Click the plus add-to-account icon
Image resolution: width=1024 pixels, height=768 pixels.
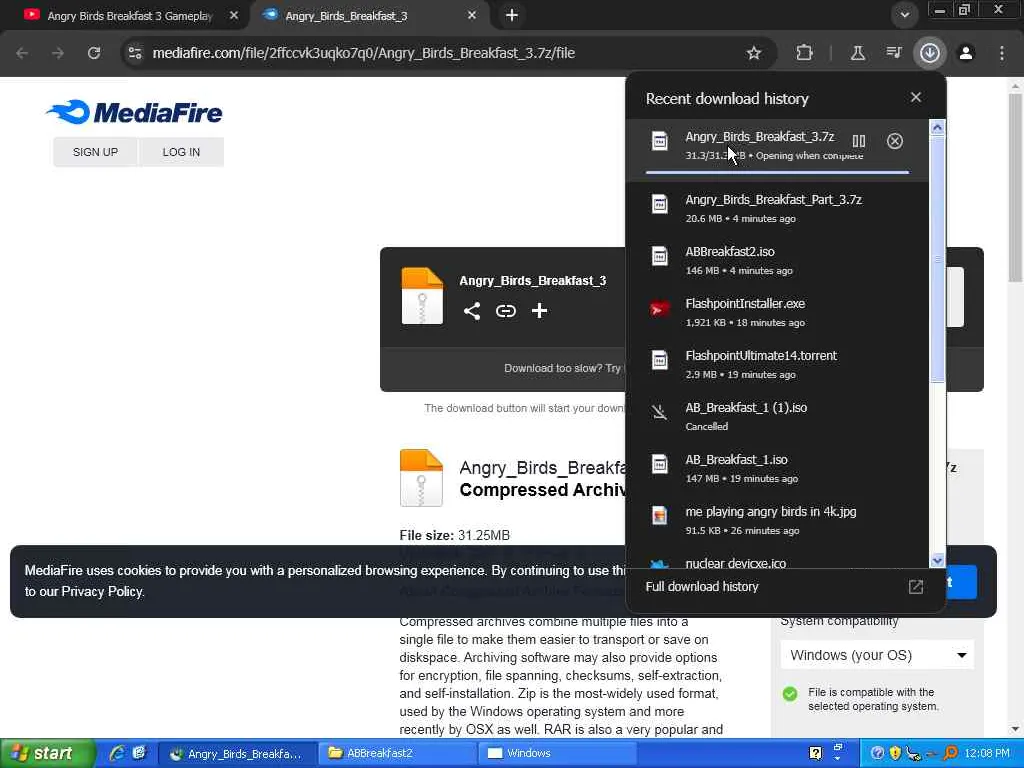(539, 311)
